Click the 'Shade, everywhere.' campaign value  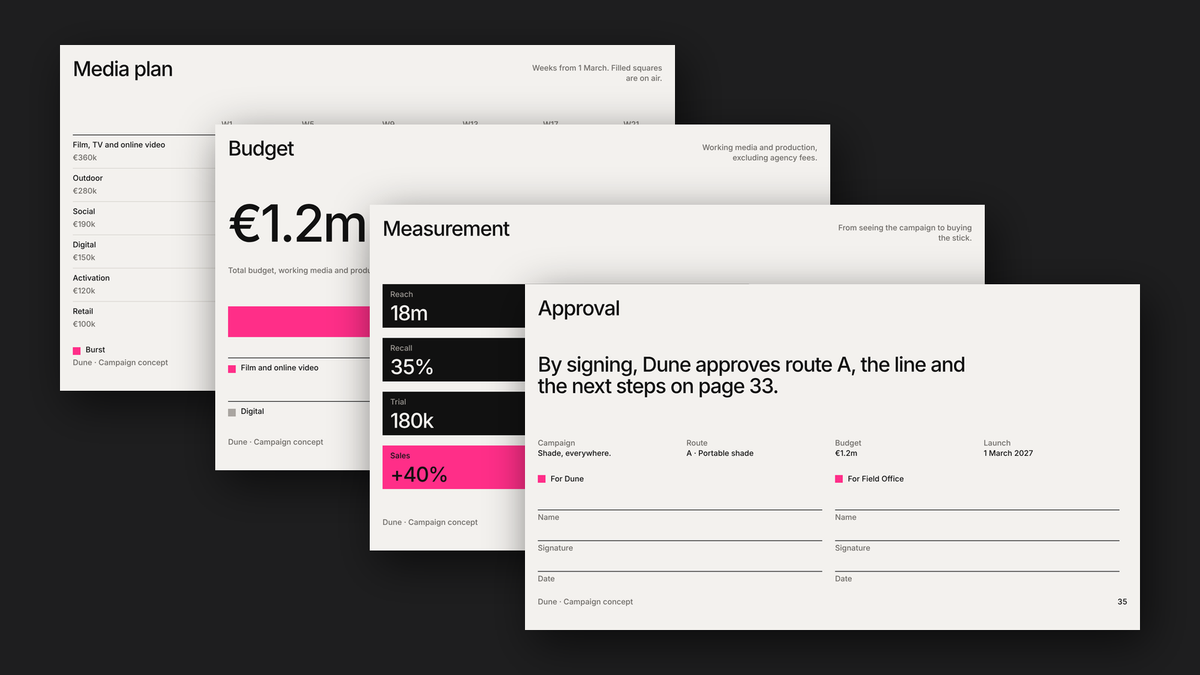point(574,453)
